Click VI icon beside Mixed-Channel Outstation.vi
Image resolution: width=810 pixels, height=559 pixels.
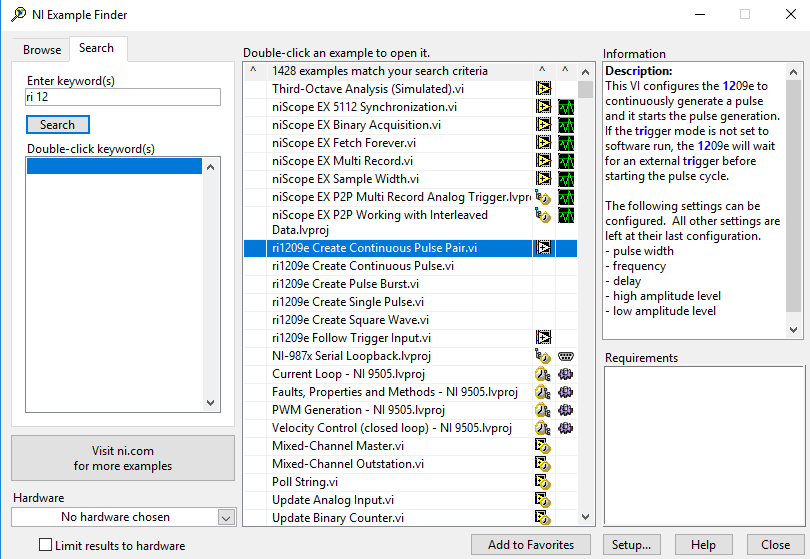coord(543,464)
